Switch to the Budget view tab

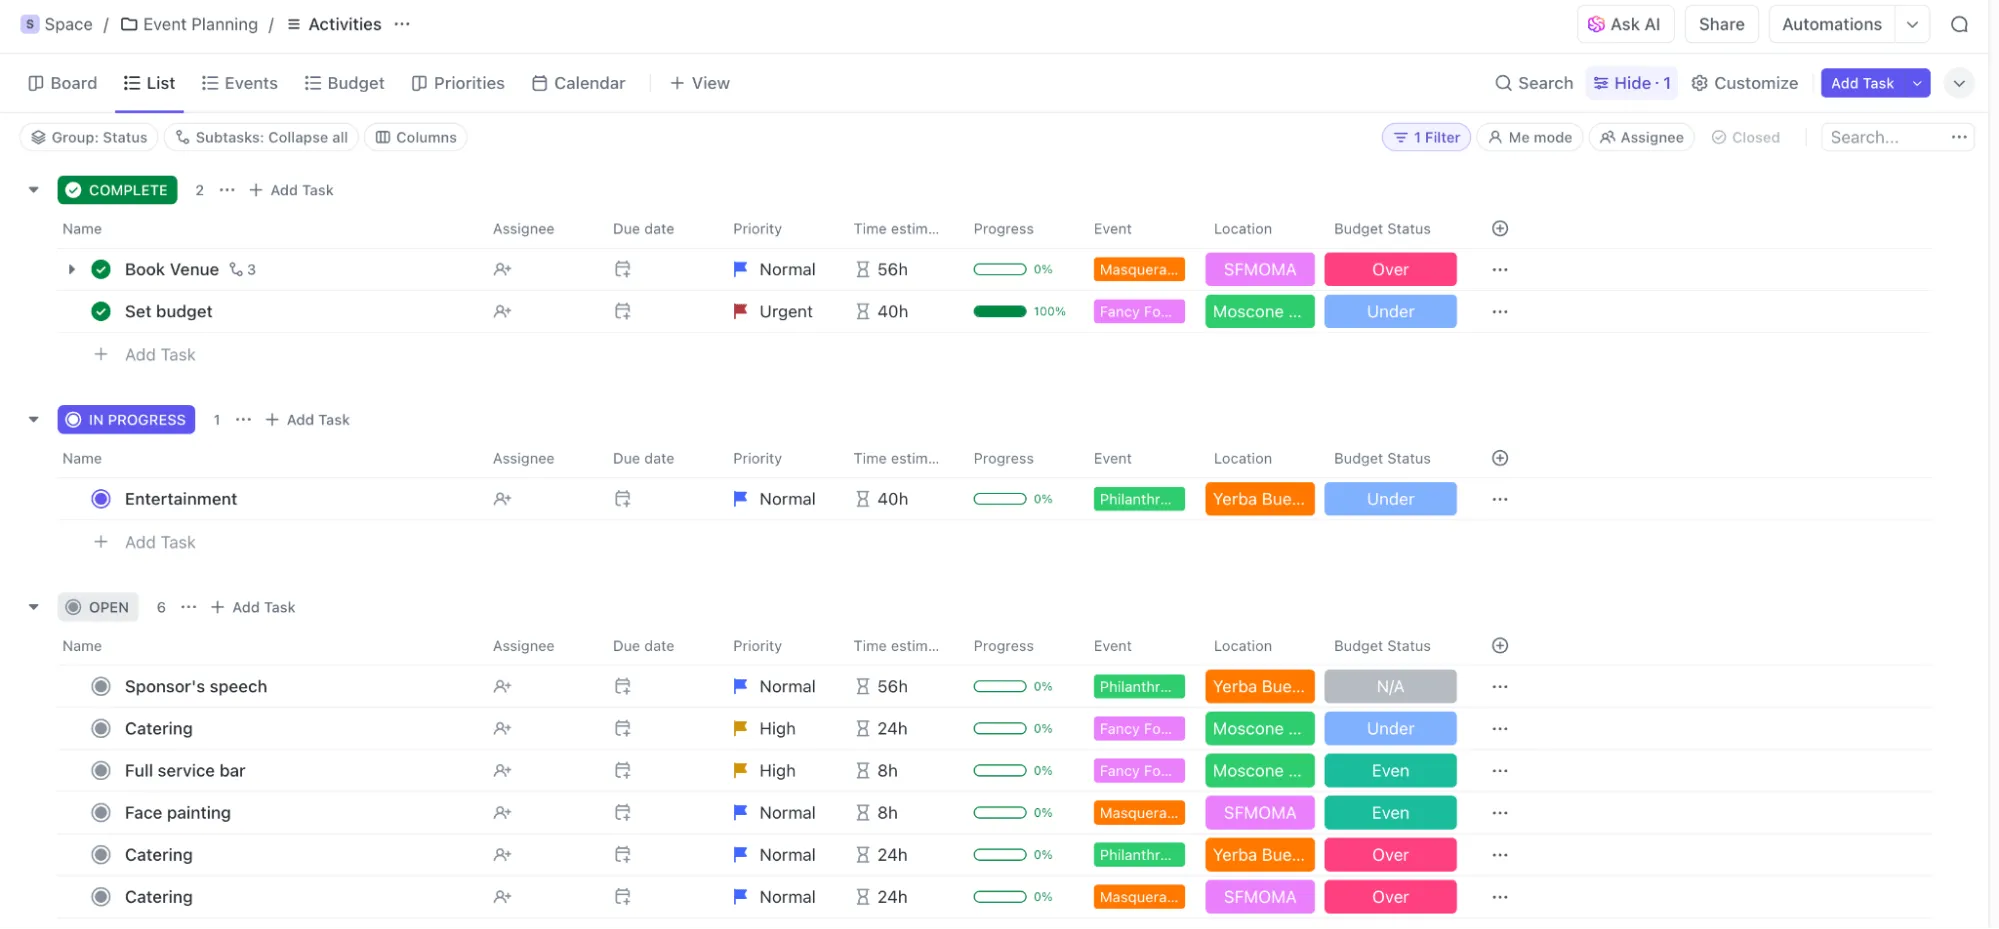pyautogui.click(x=344, y=83)
